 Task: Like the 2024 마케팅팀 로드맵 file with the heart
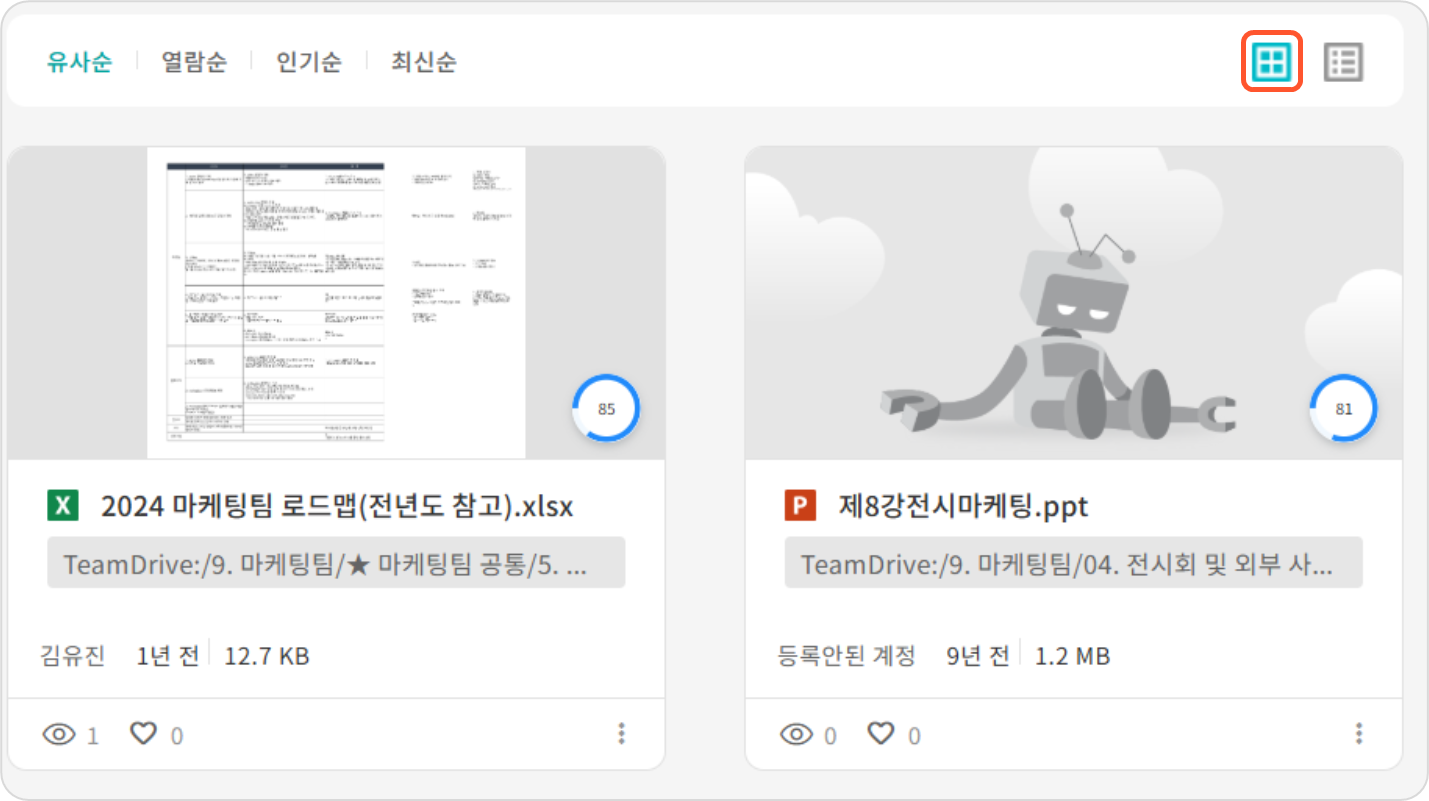click(144, 734)
